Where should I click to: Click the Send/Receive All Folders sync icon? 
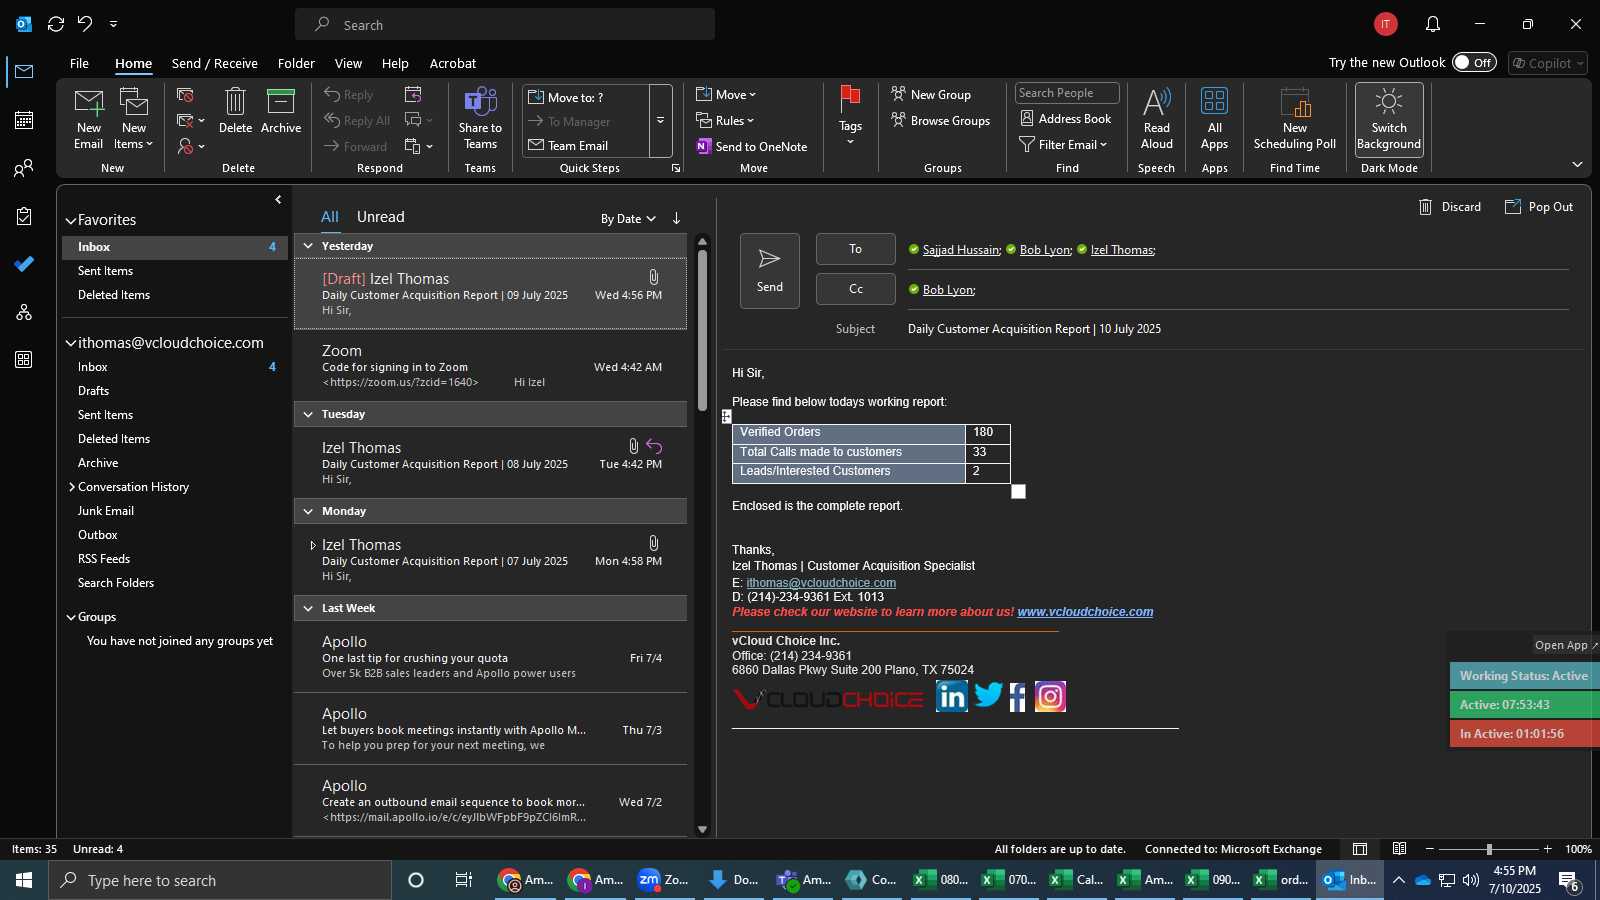coord(56,24)
